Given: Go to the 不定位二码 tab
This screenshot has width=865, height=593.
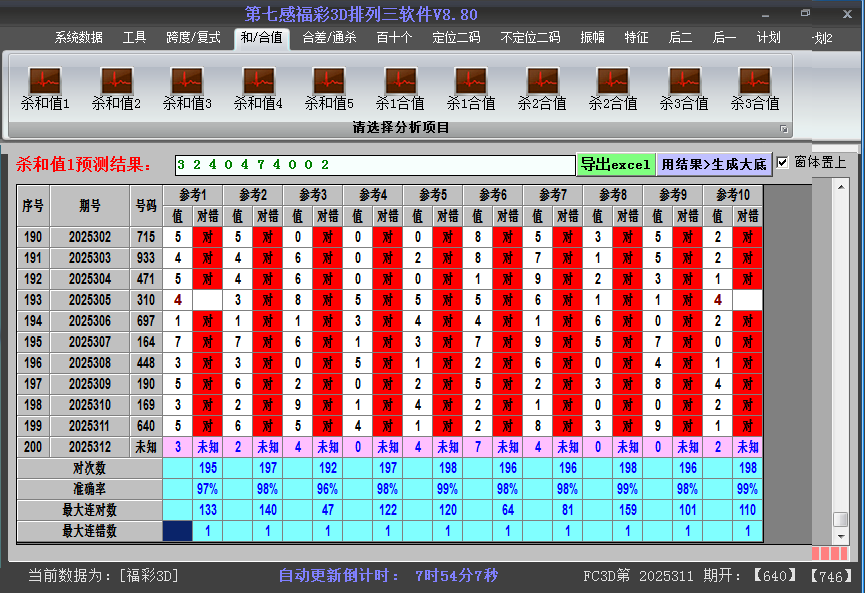Looking at the screenshot, I should [x=530, y=38].
